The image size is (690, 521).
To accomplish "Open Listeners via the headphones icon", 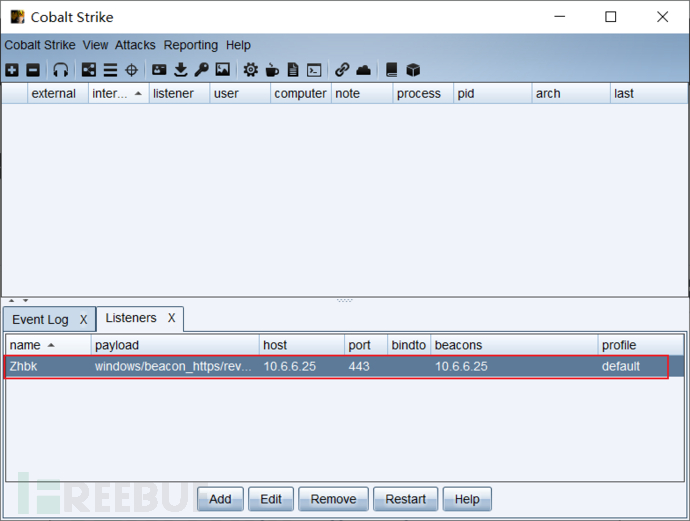I will coord(60,70).
